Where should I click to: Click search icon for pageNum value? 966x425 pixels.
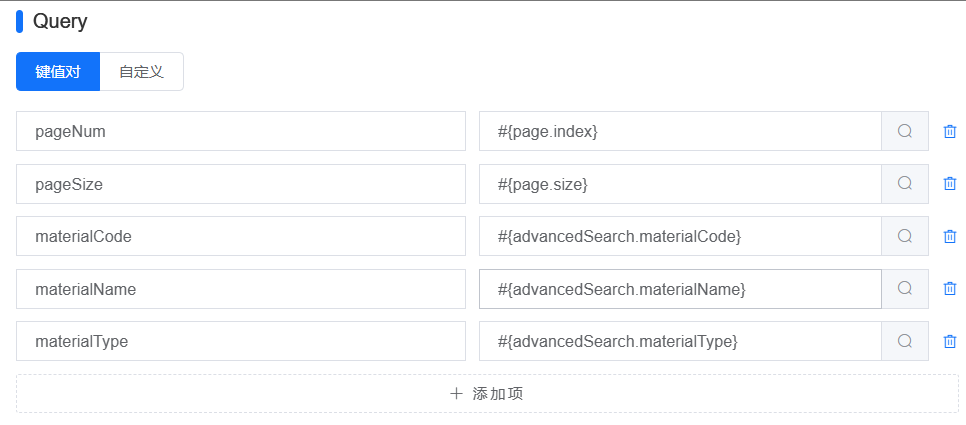click(x=904, y=131)
